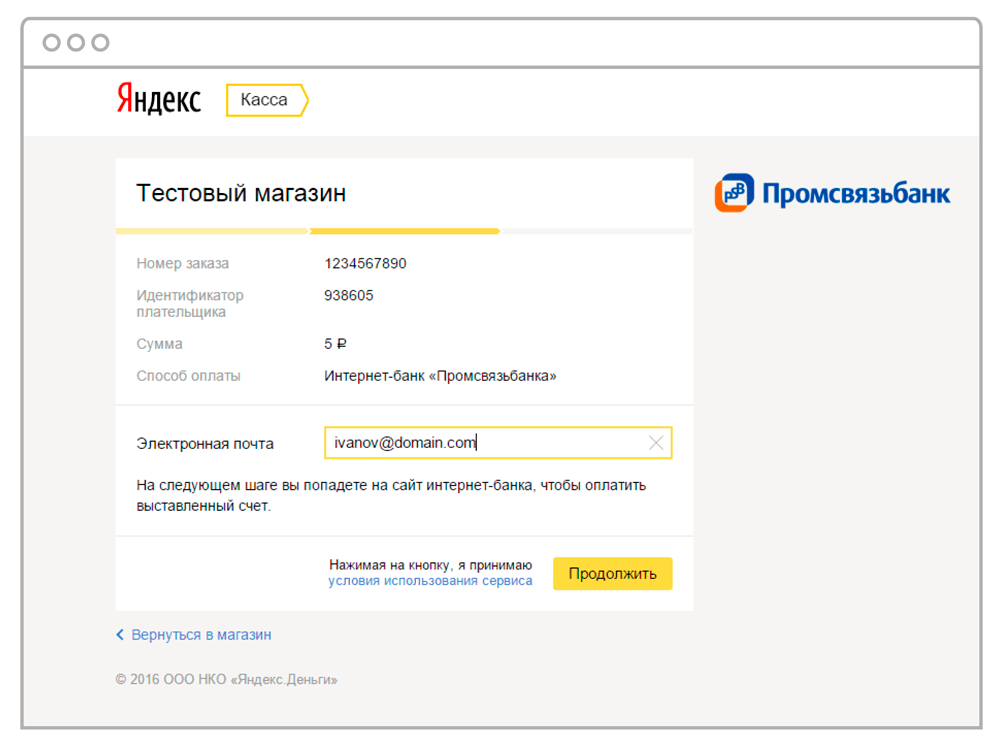
Task: Click the Яндекс logo
Action: tap(159, 99)
